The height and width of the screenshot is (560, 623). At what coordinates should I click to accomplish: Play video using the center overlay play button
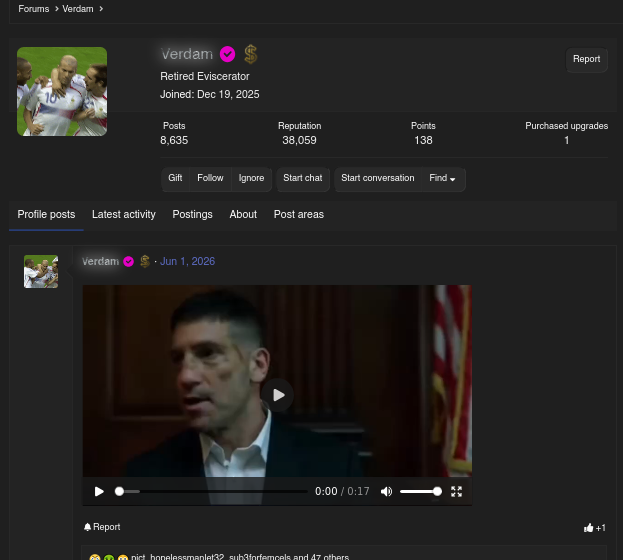click(x=278, y=395)
